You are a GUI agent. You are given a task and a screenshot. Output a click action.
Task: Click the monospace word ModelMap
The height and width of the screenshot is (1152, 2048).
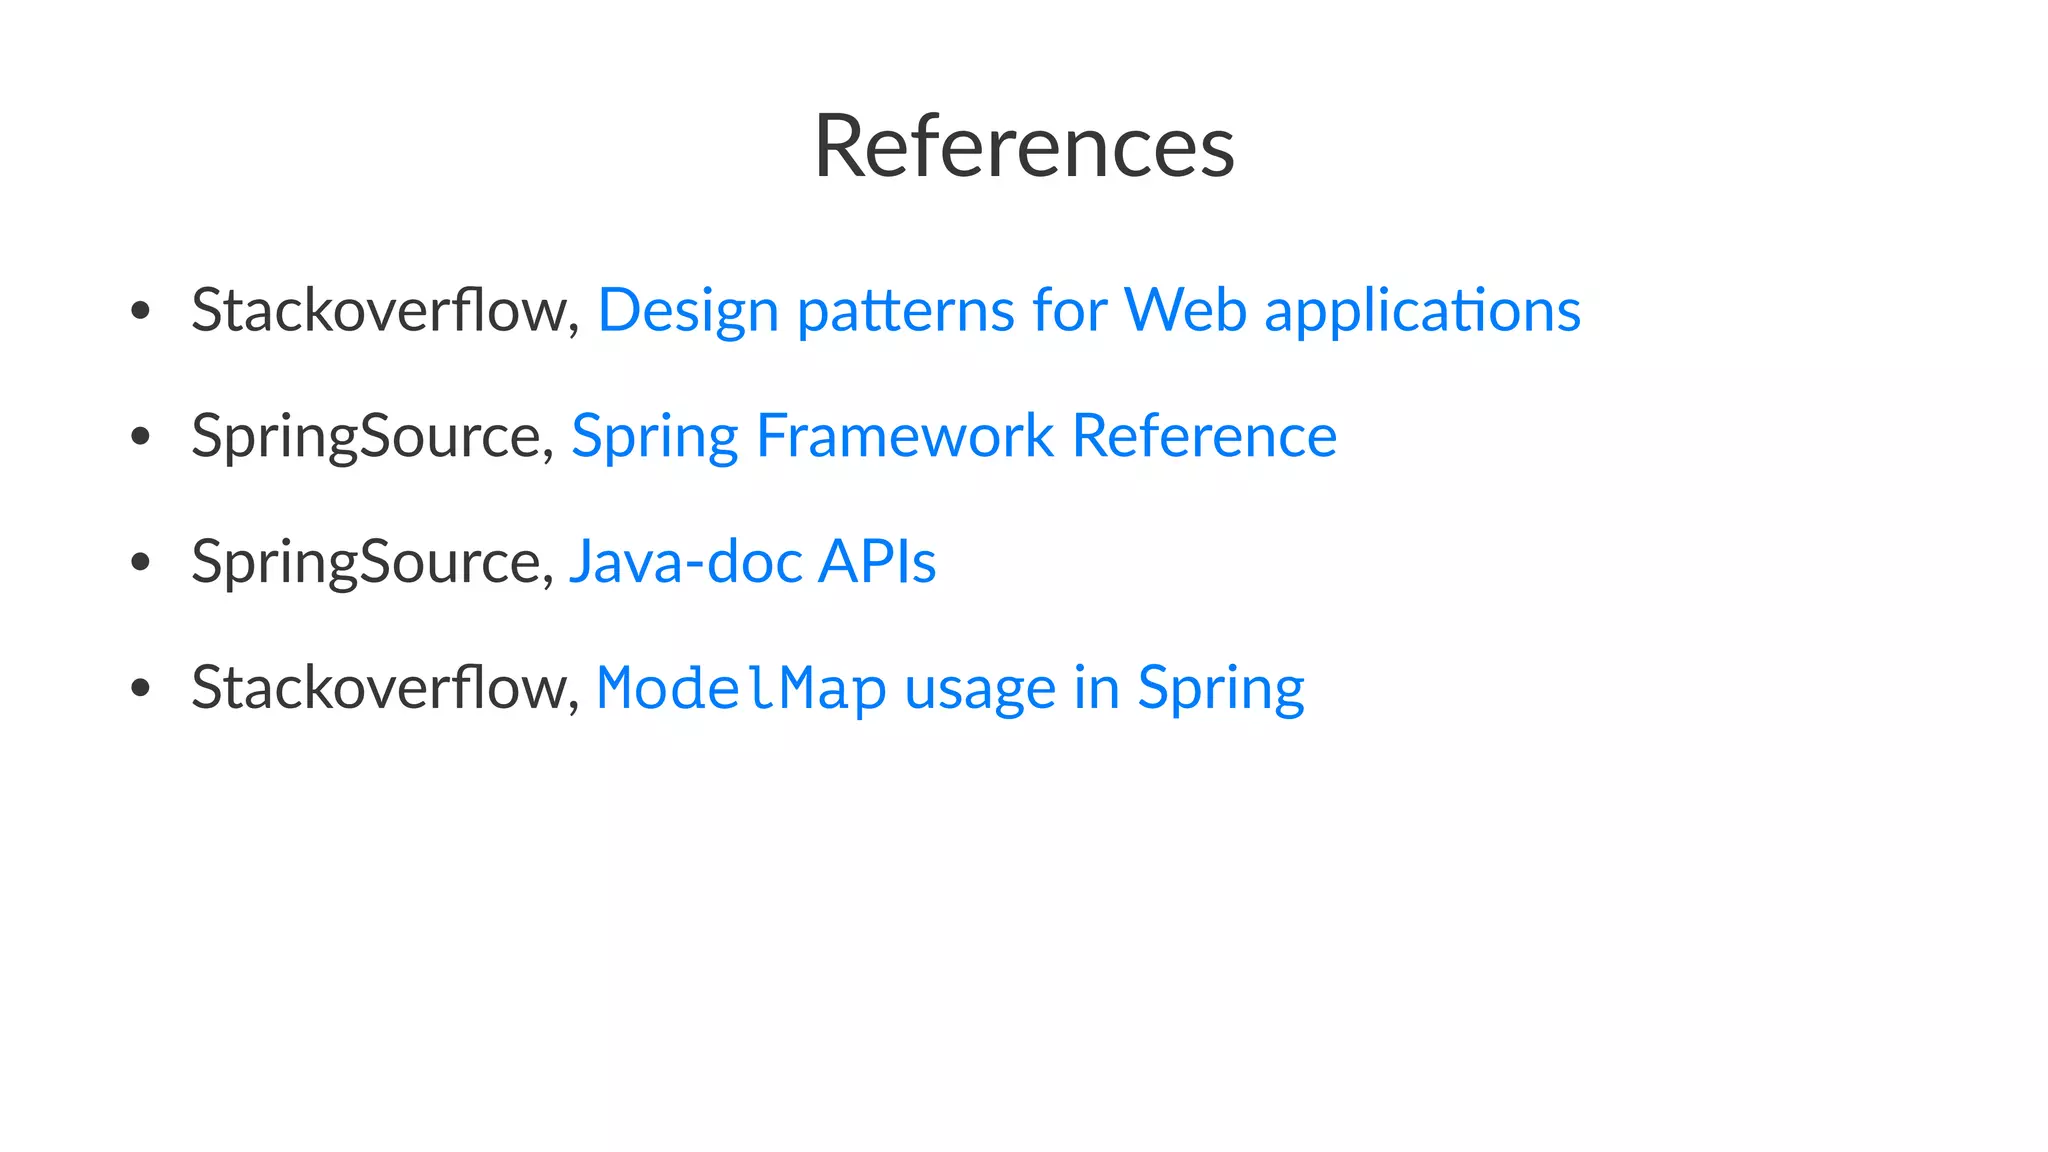pos(741,688)
